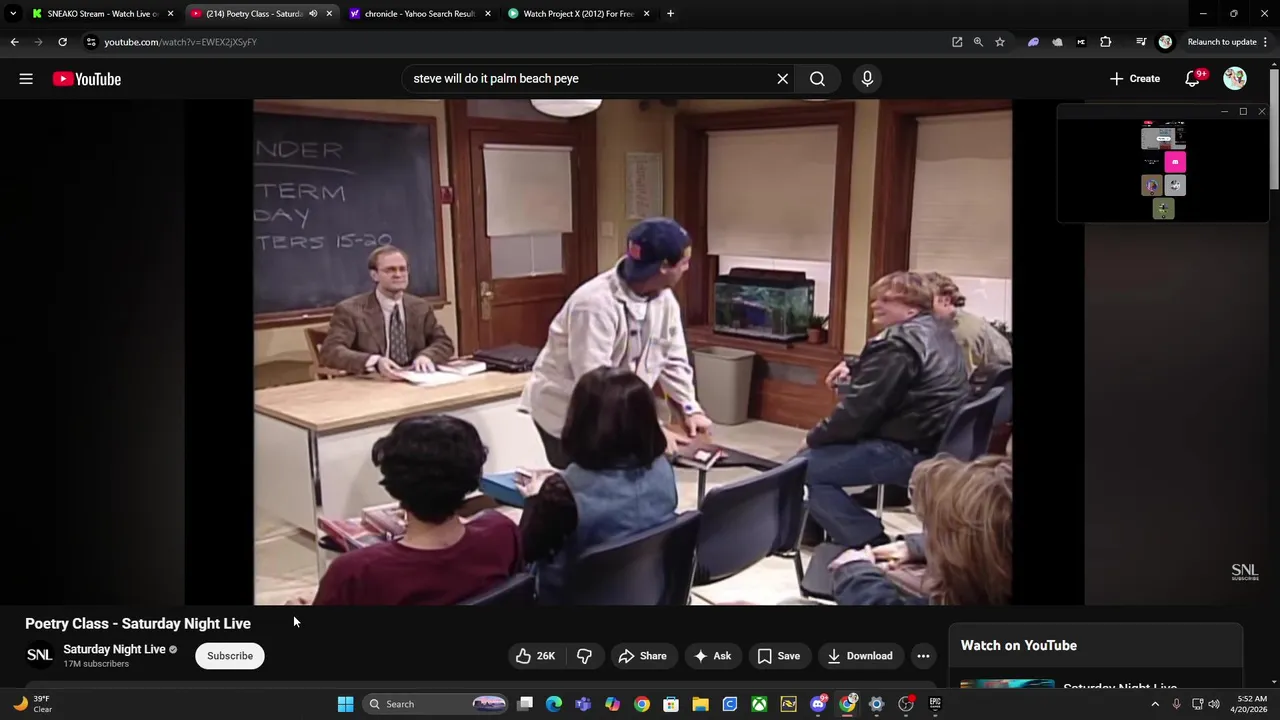
Task: Open Microsoft Edge from the taskbar
Action: (554, 704)
